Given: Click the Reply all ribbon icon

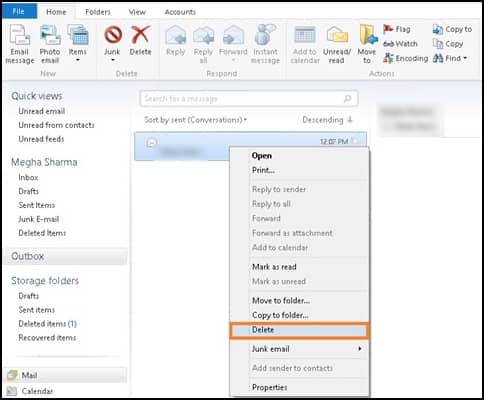Looking at the screenshot, I should click(203, 35).
